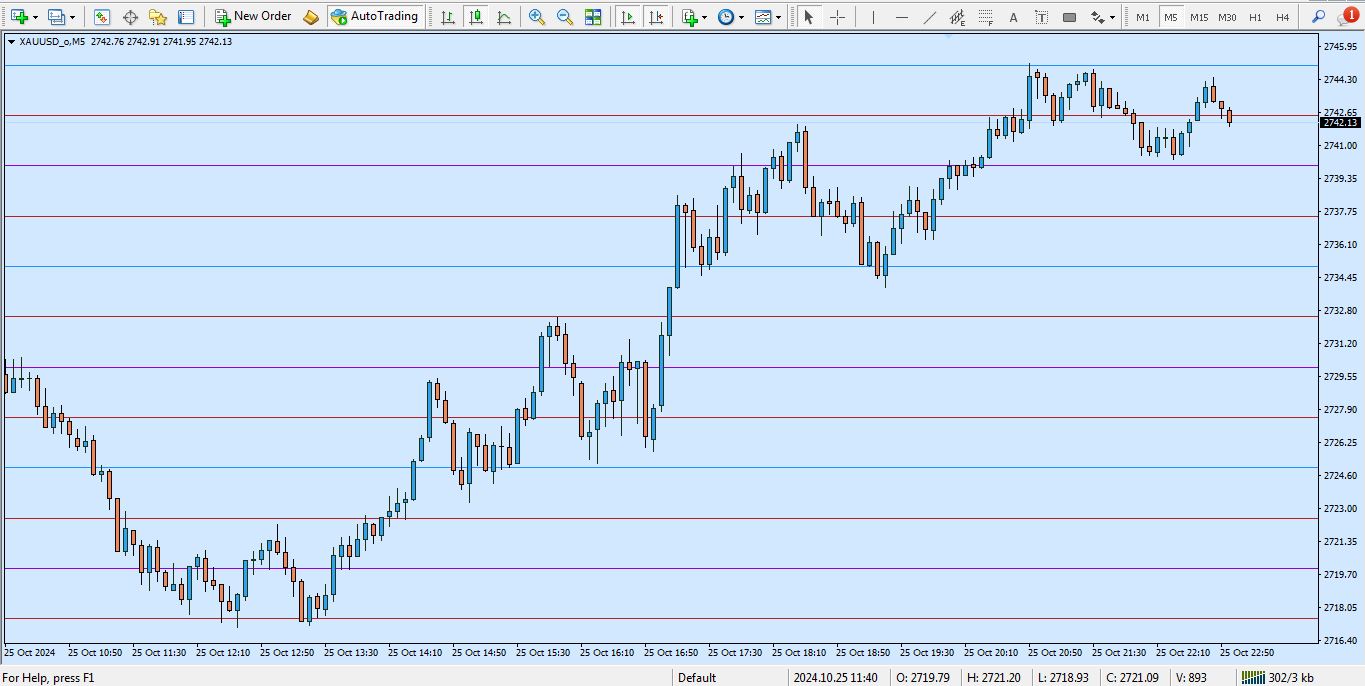Image resolution: width=1365 pixels, height=686 pixels.
Task: Select the trendline drawing tool
Action: [x=930, y=17]
